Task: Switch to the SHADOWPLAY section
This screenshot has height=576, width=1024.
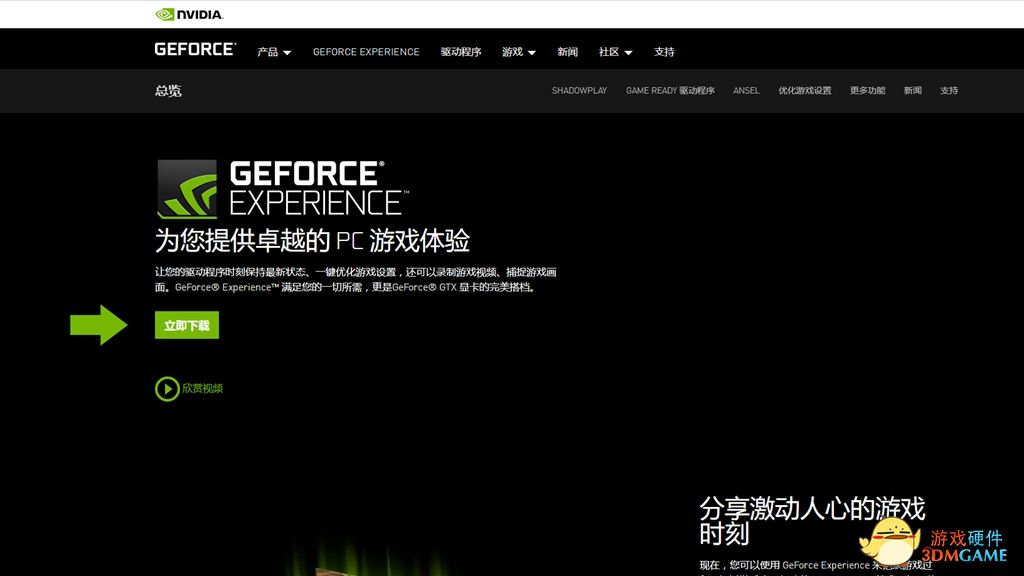Action: (x=579, y=91)
